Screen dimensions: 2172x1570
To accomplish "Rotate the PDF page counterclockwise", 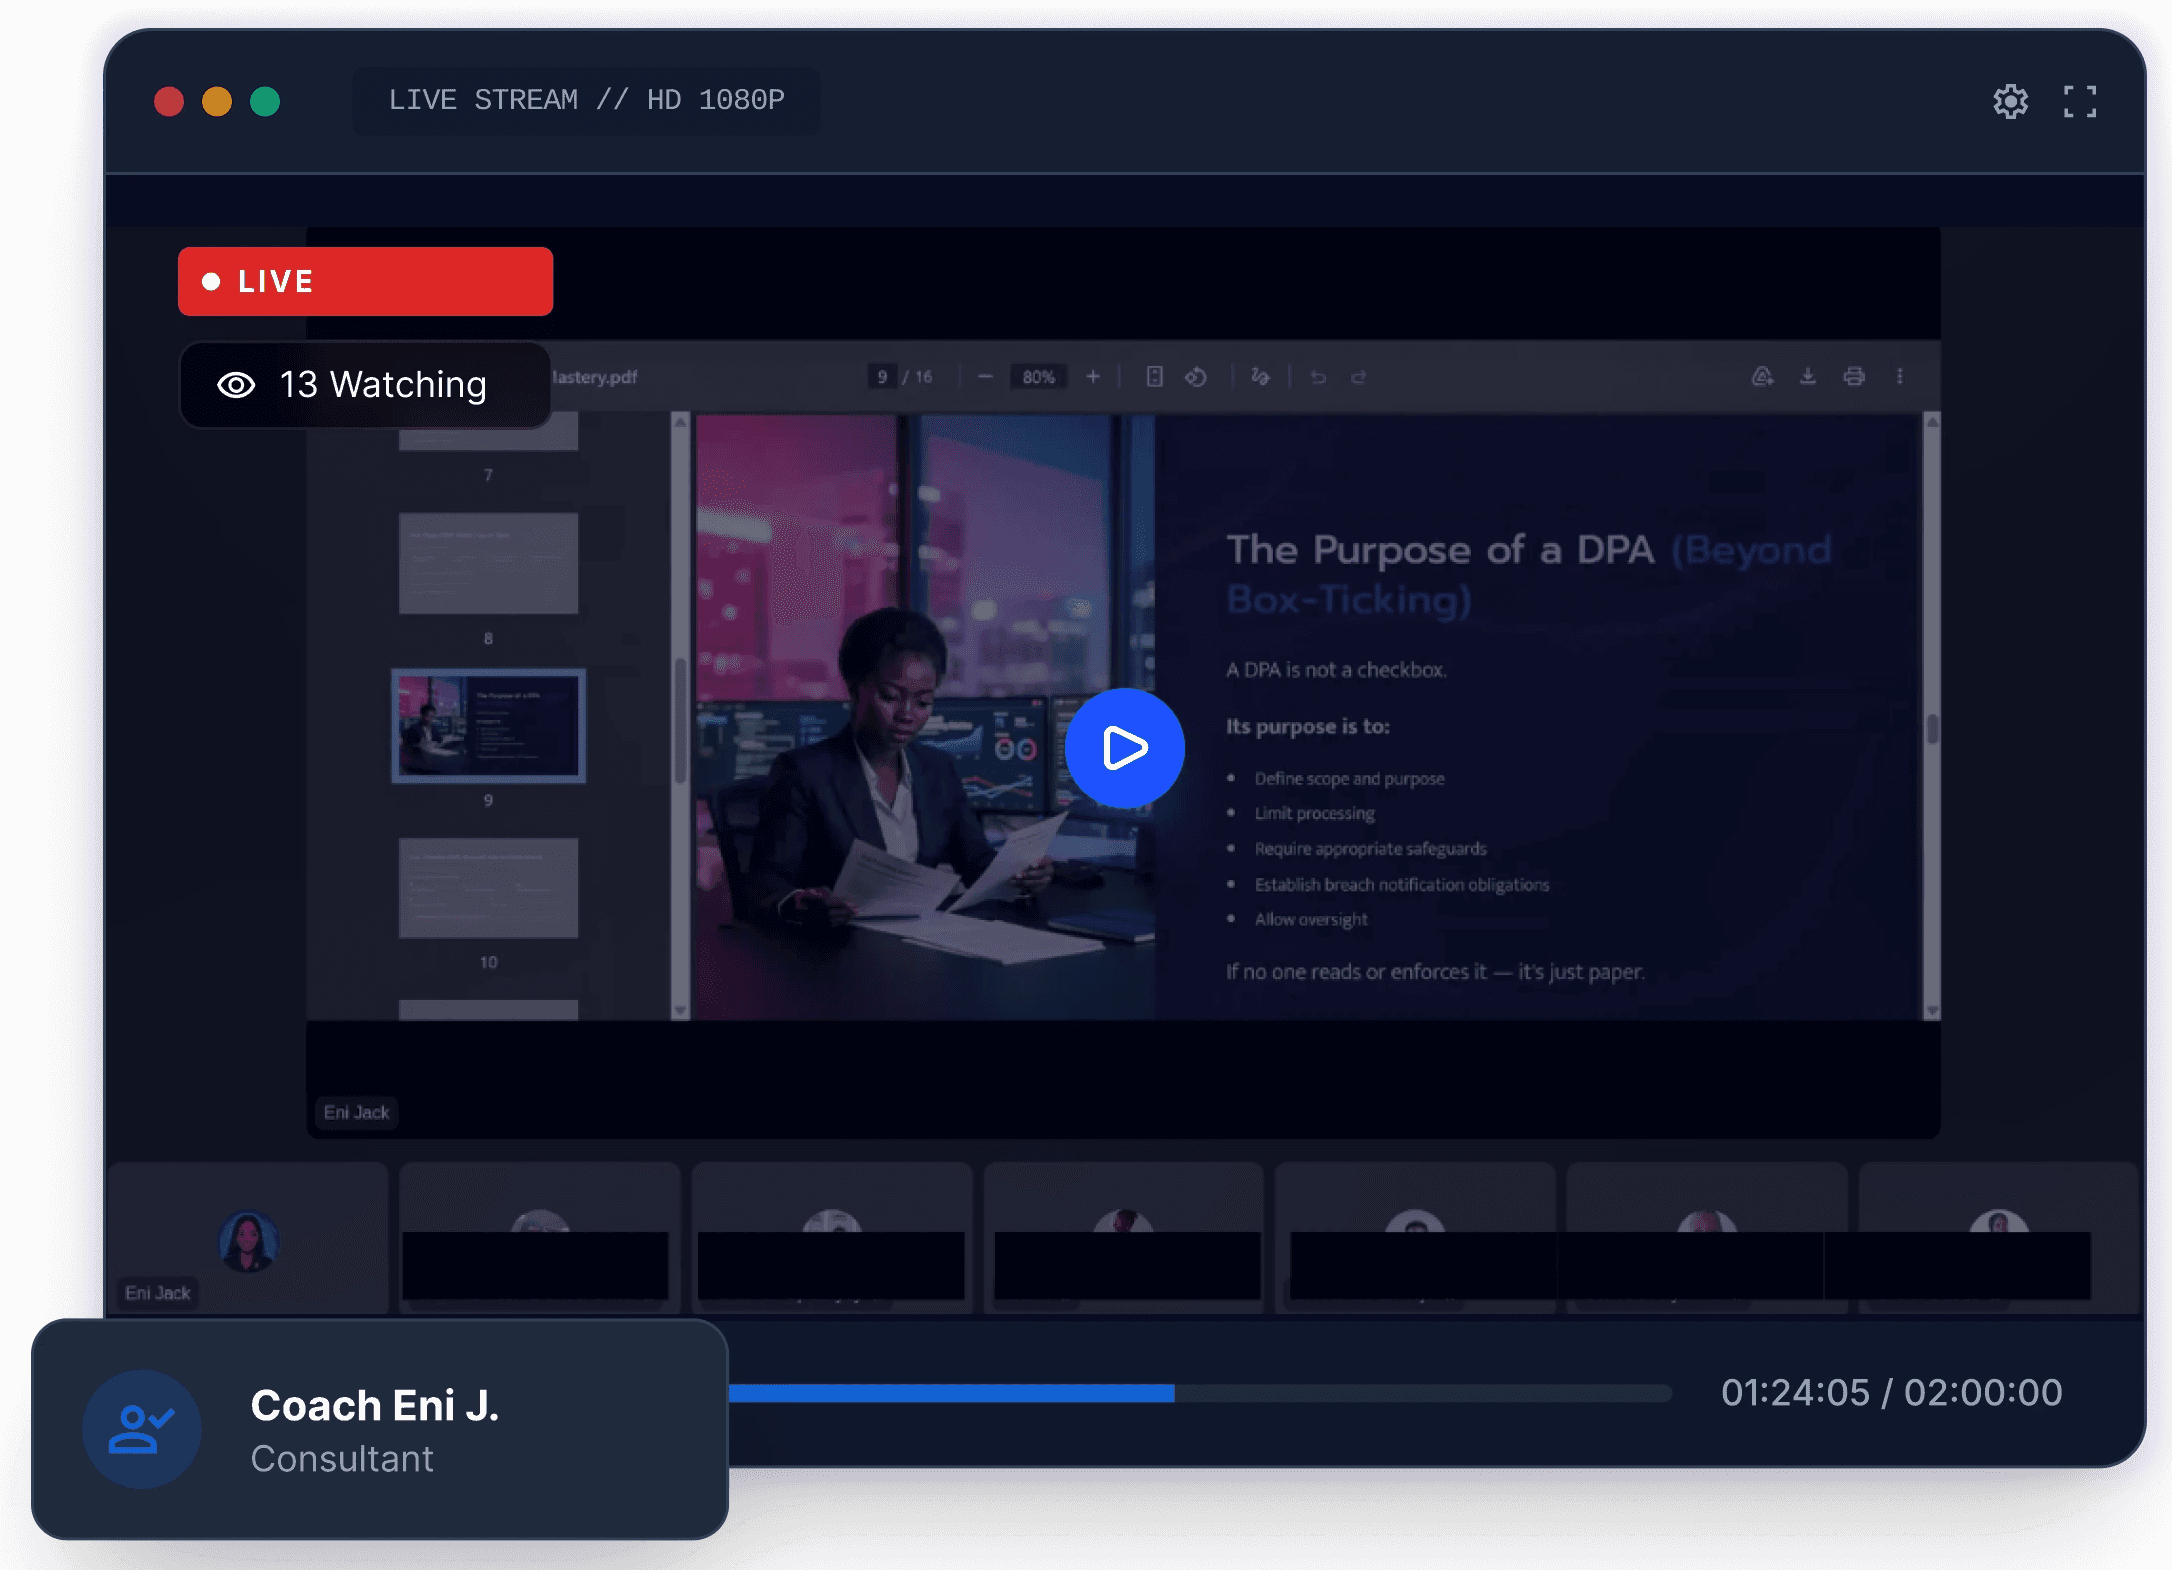I will pyautogui.click(x=1196, y=377).
